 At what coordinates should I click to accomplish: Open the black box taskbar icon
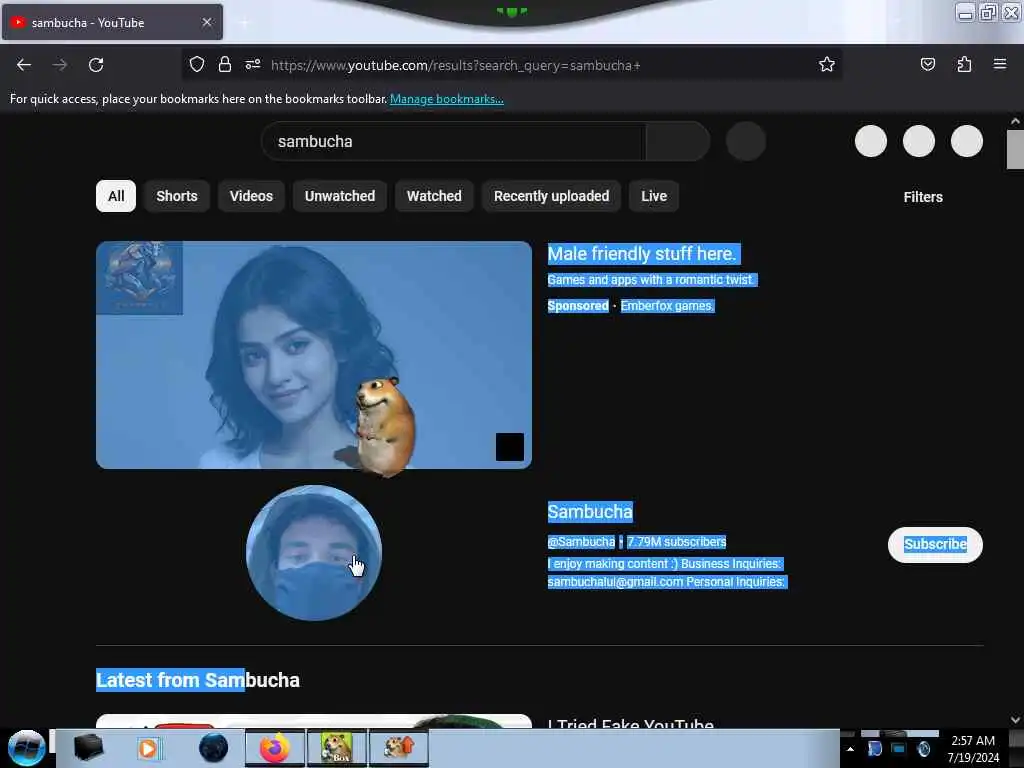(x=88, y=748)
